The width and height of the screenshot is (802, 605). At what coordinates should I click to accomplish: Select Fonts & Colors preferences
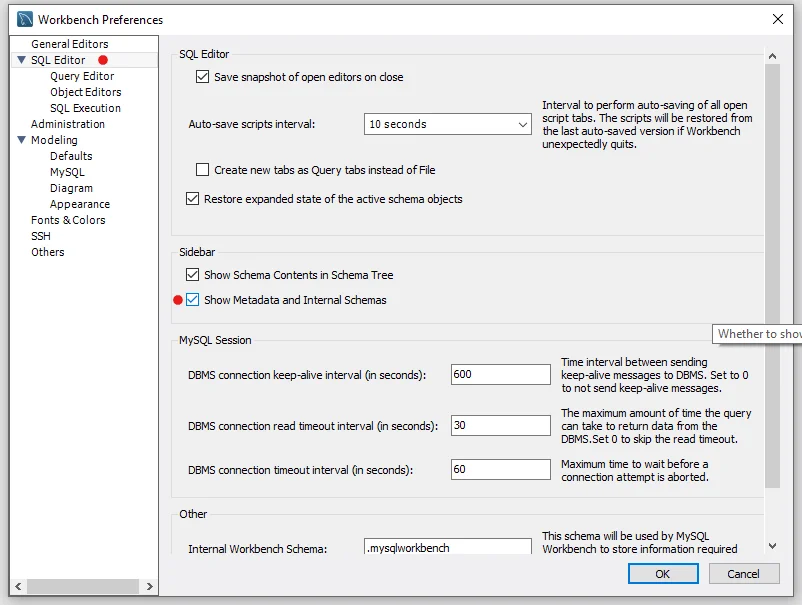tap(68, 220)
